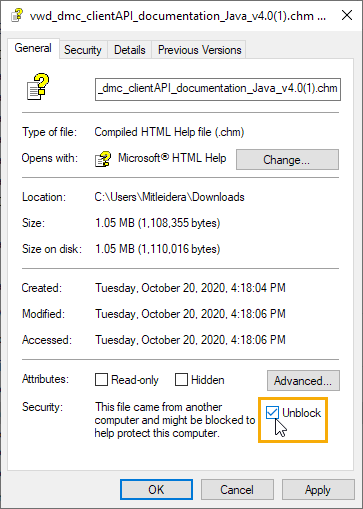This screenshot has height=509, width=363.
Task: Apply the property changes
Action: pyautogui.click(x=318, y=490)
